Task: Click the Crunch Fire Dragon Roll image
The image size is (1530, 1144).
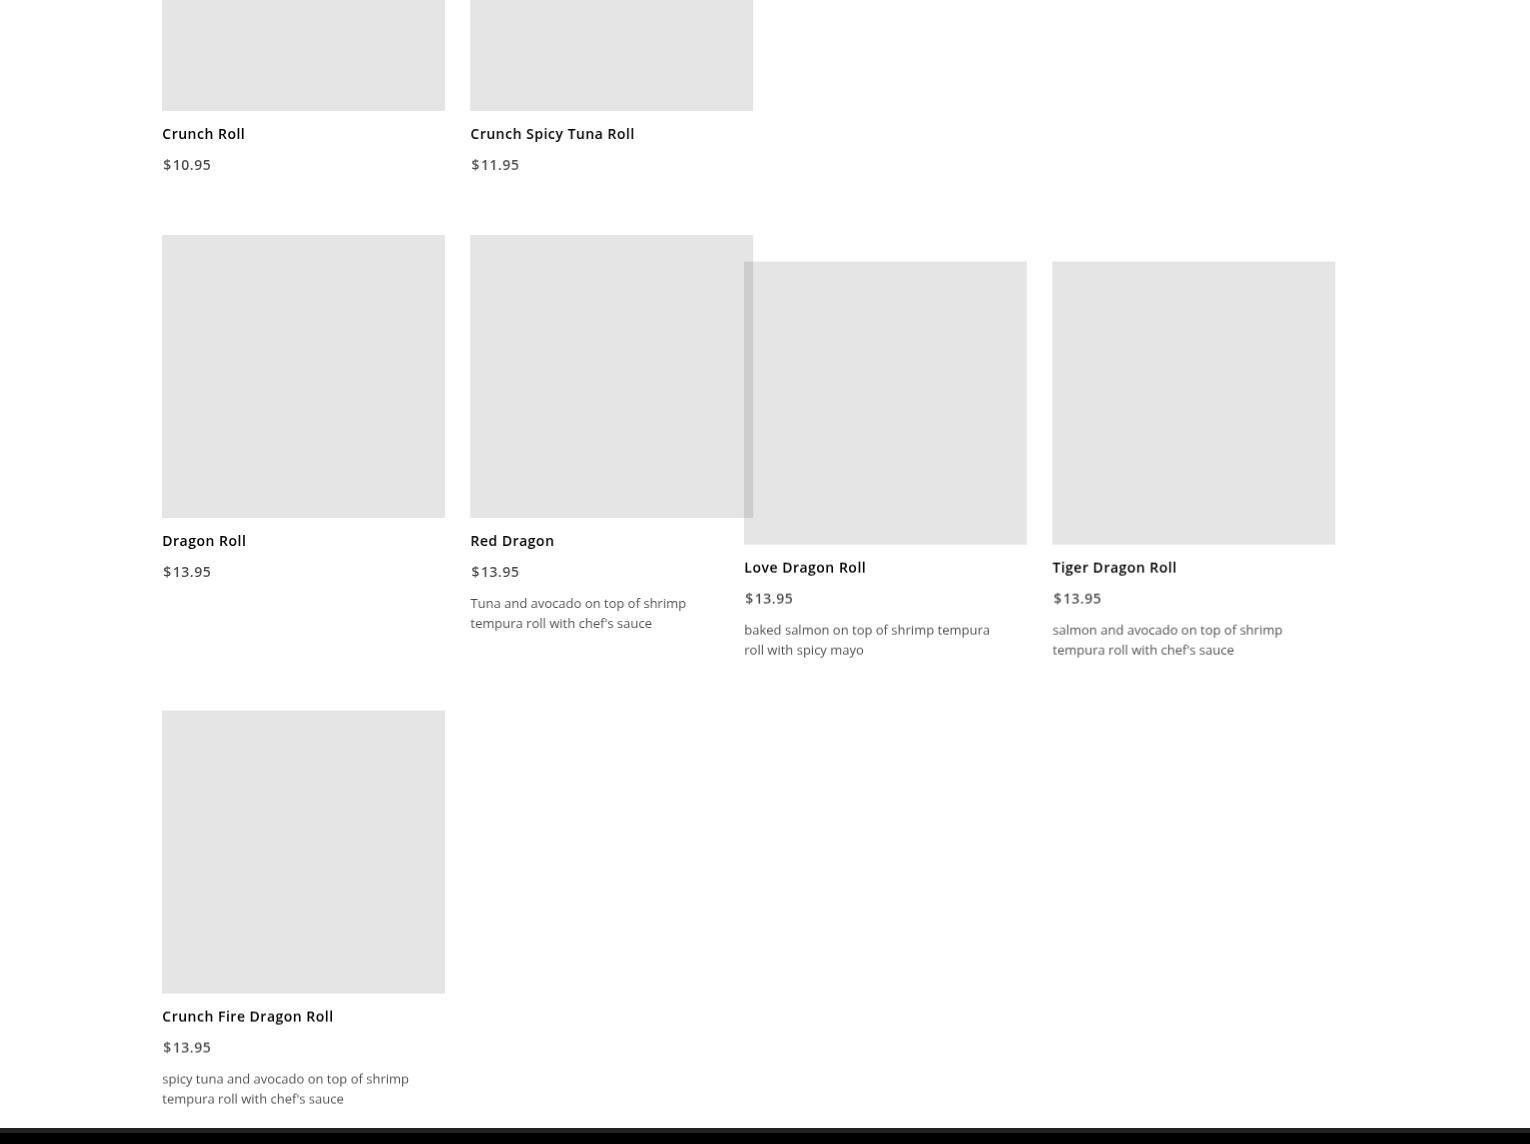Action: point(303,851)
